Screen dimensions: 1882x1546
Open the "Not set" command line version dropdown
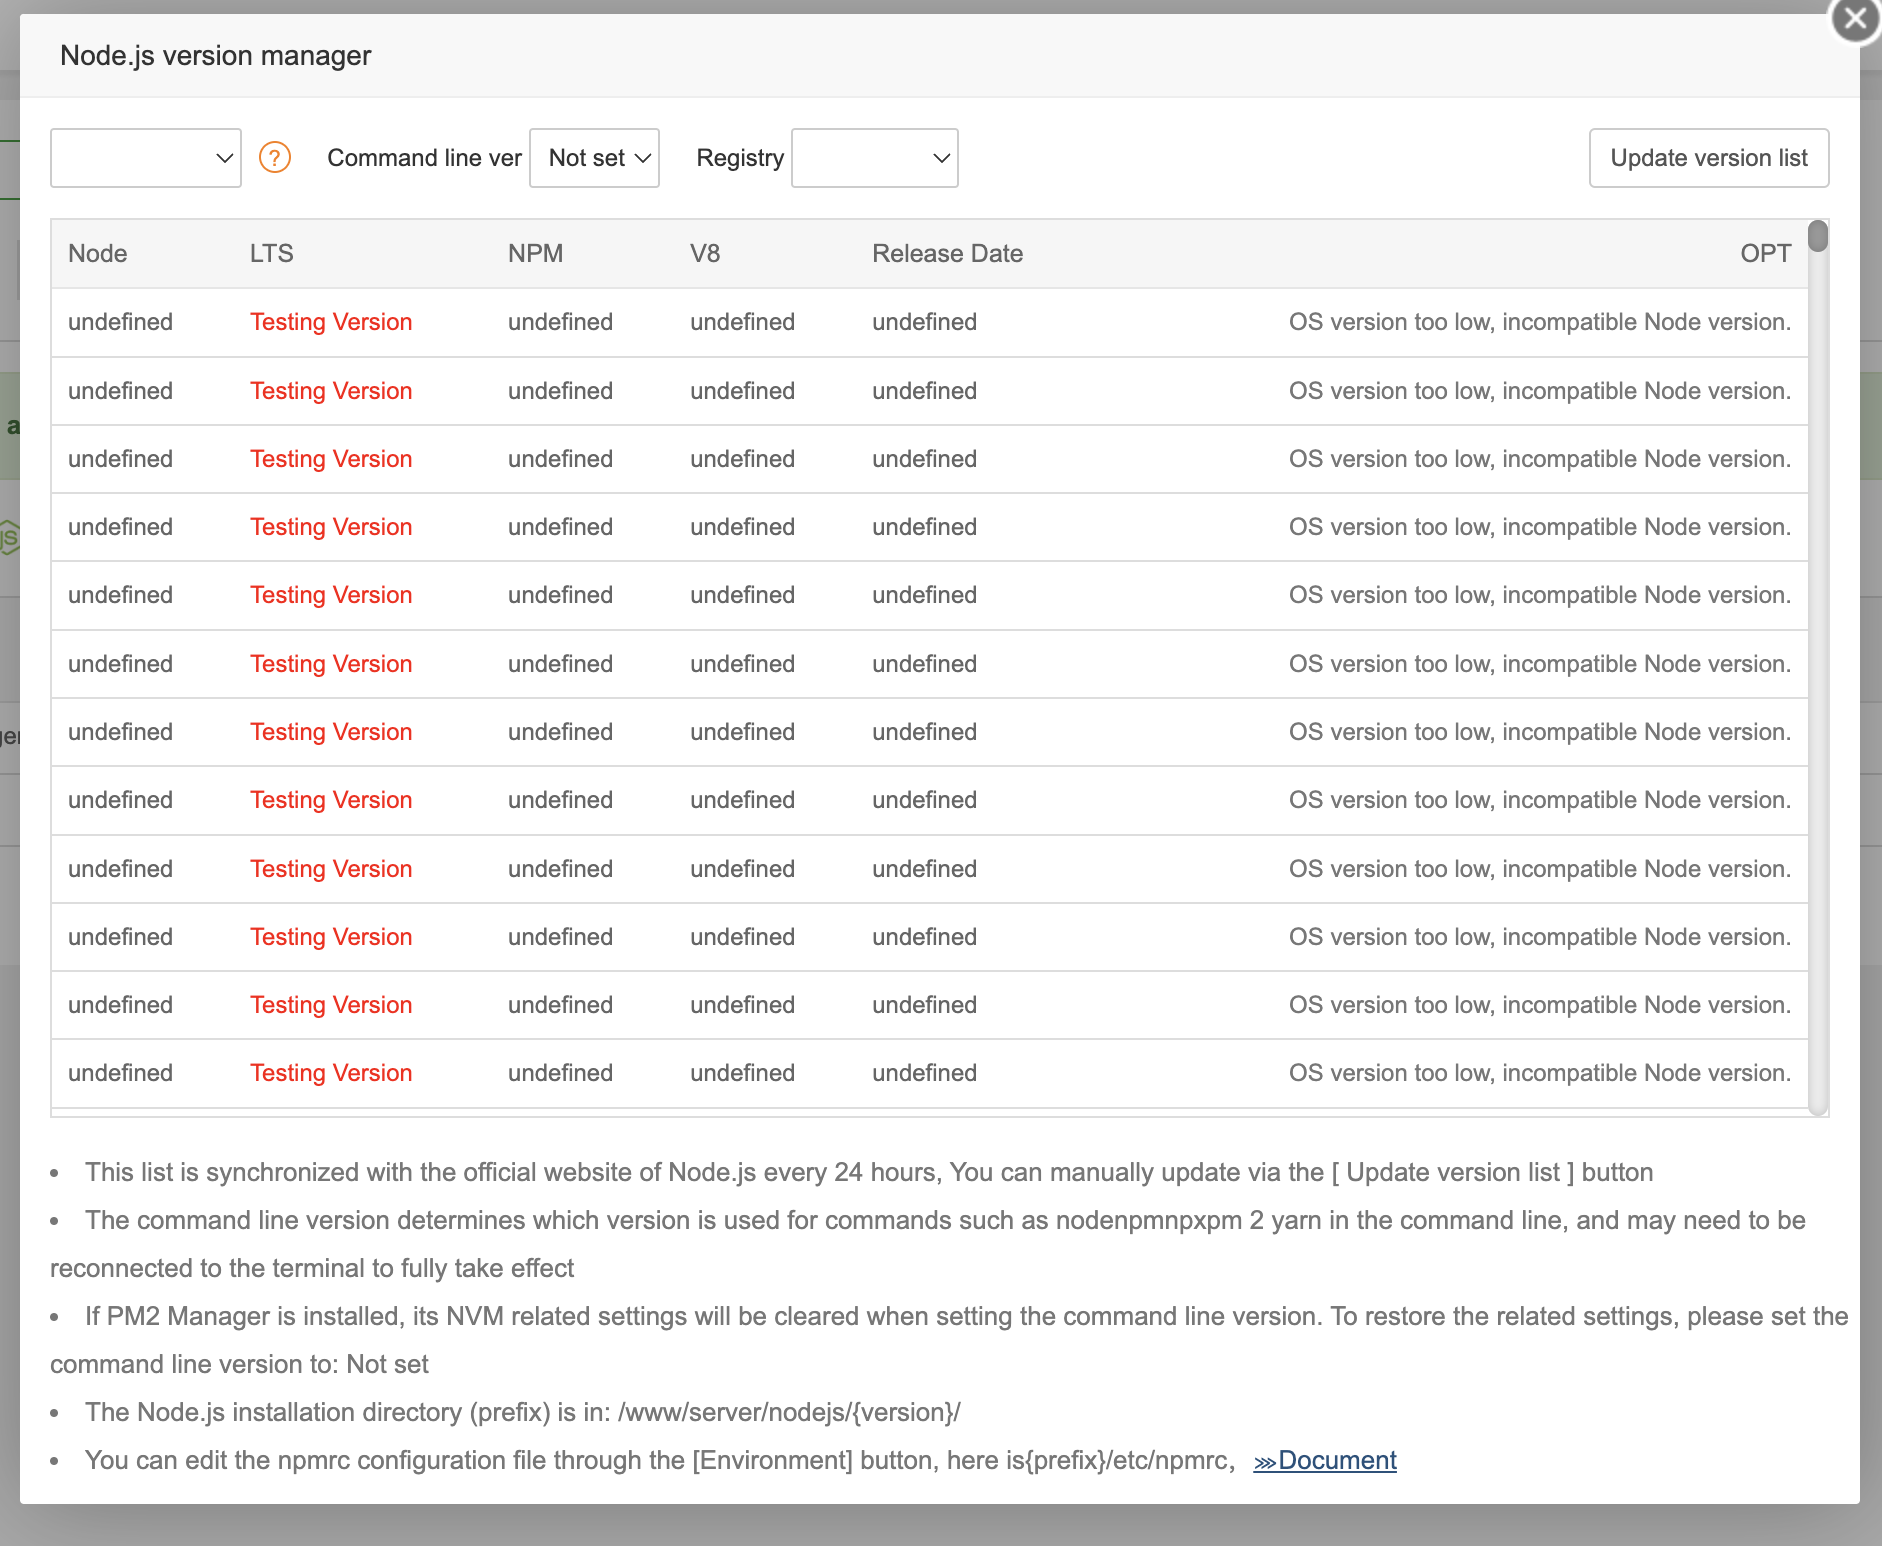tap(594, 158)
